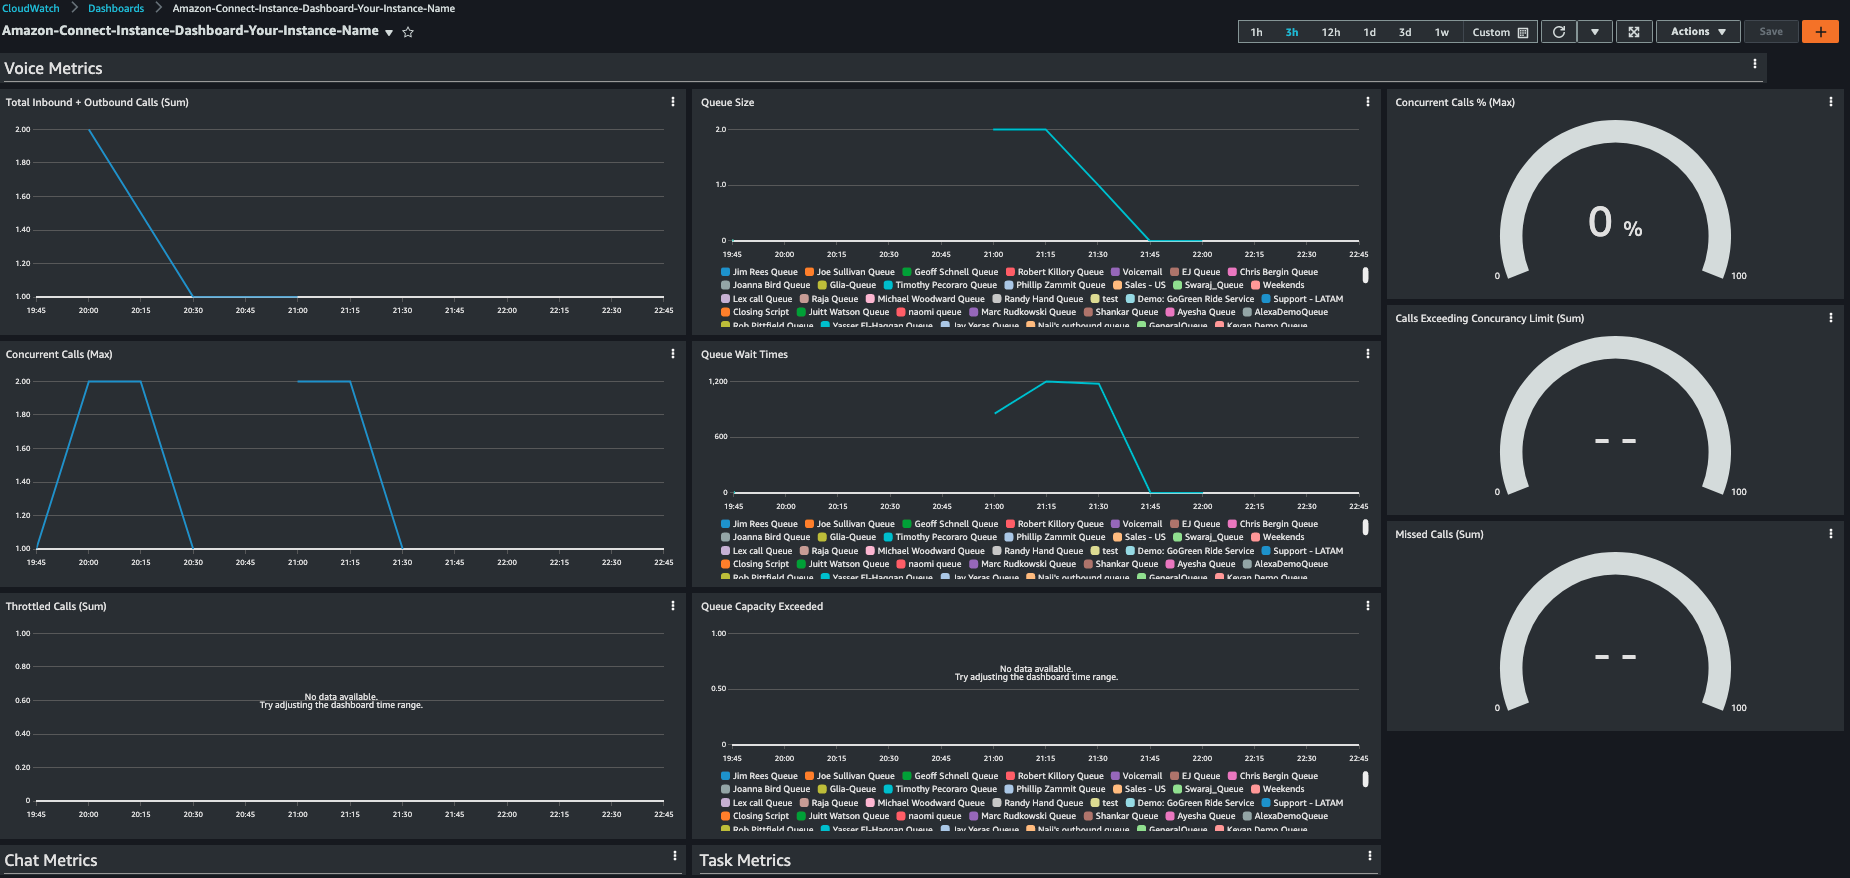
Task: Select the 12h time range
Action: click(x=1330, y=32)
